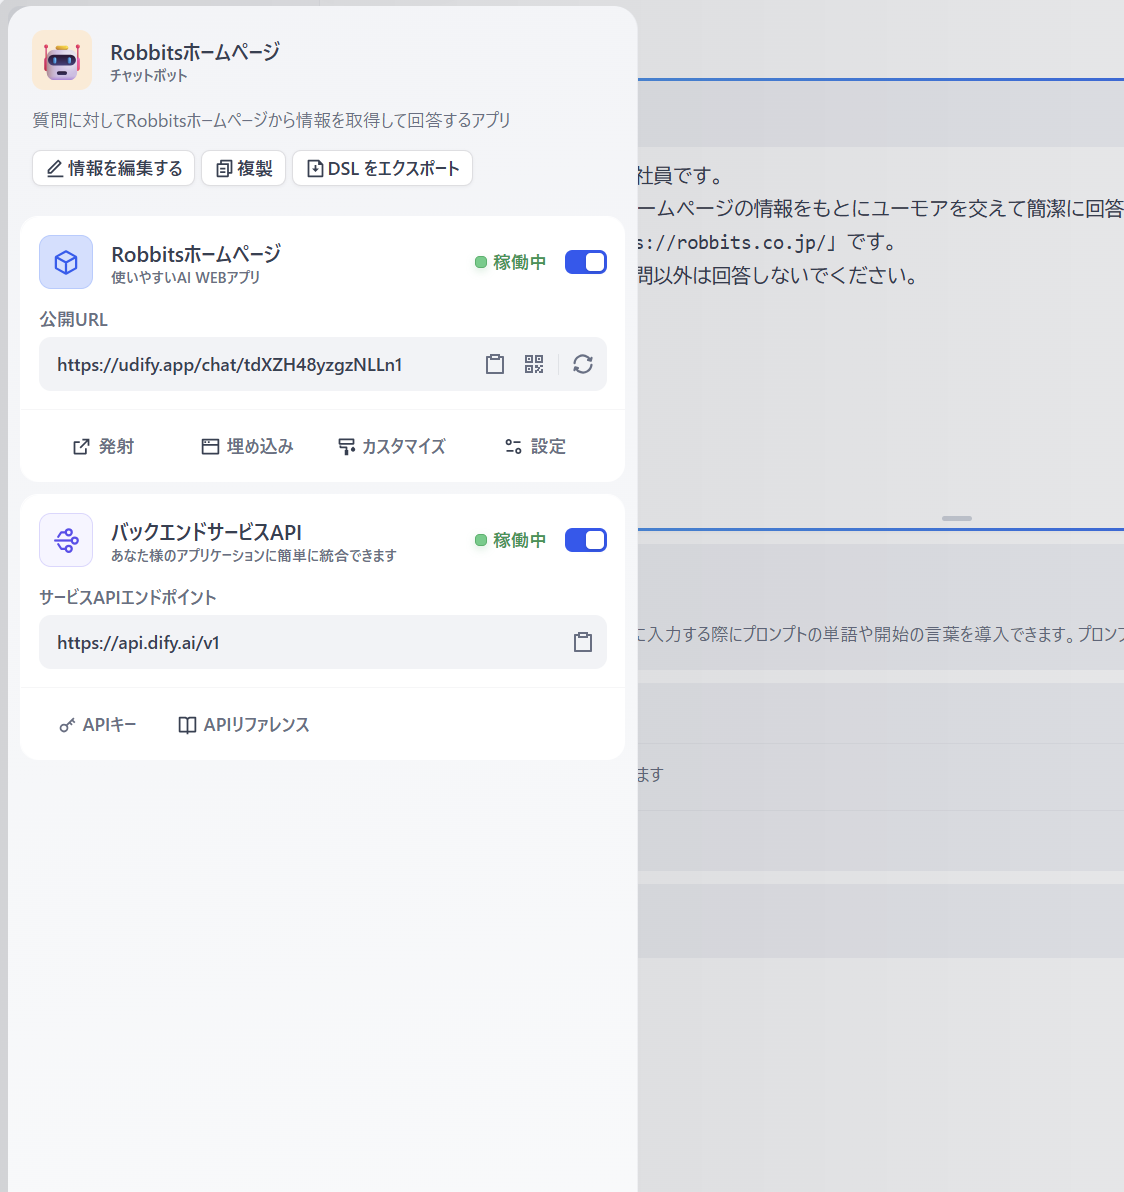Screen dimensions: 1124x1192
Task: Open the APIリファレンス link
Action: coord(244,724)
